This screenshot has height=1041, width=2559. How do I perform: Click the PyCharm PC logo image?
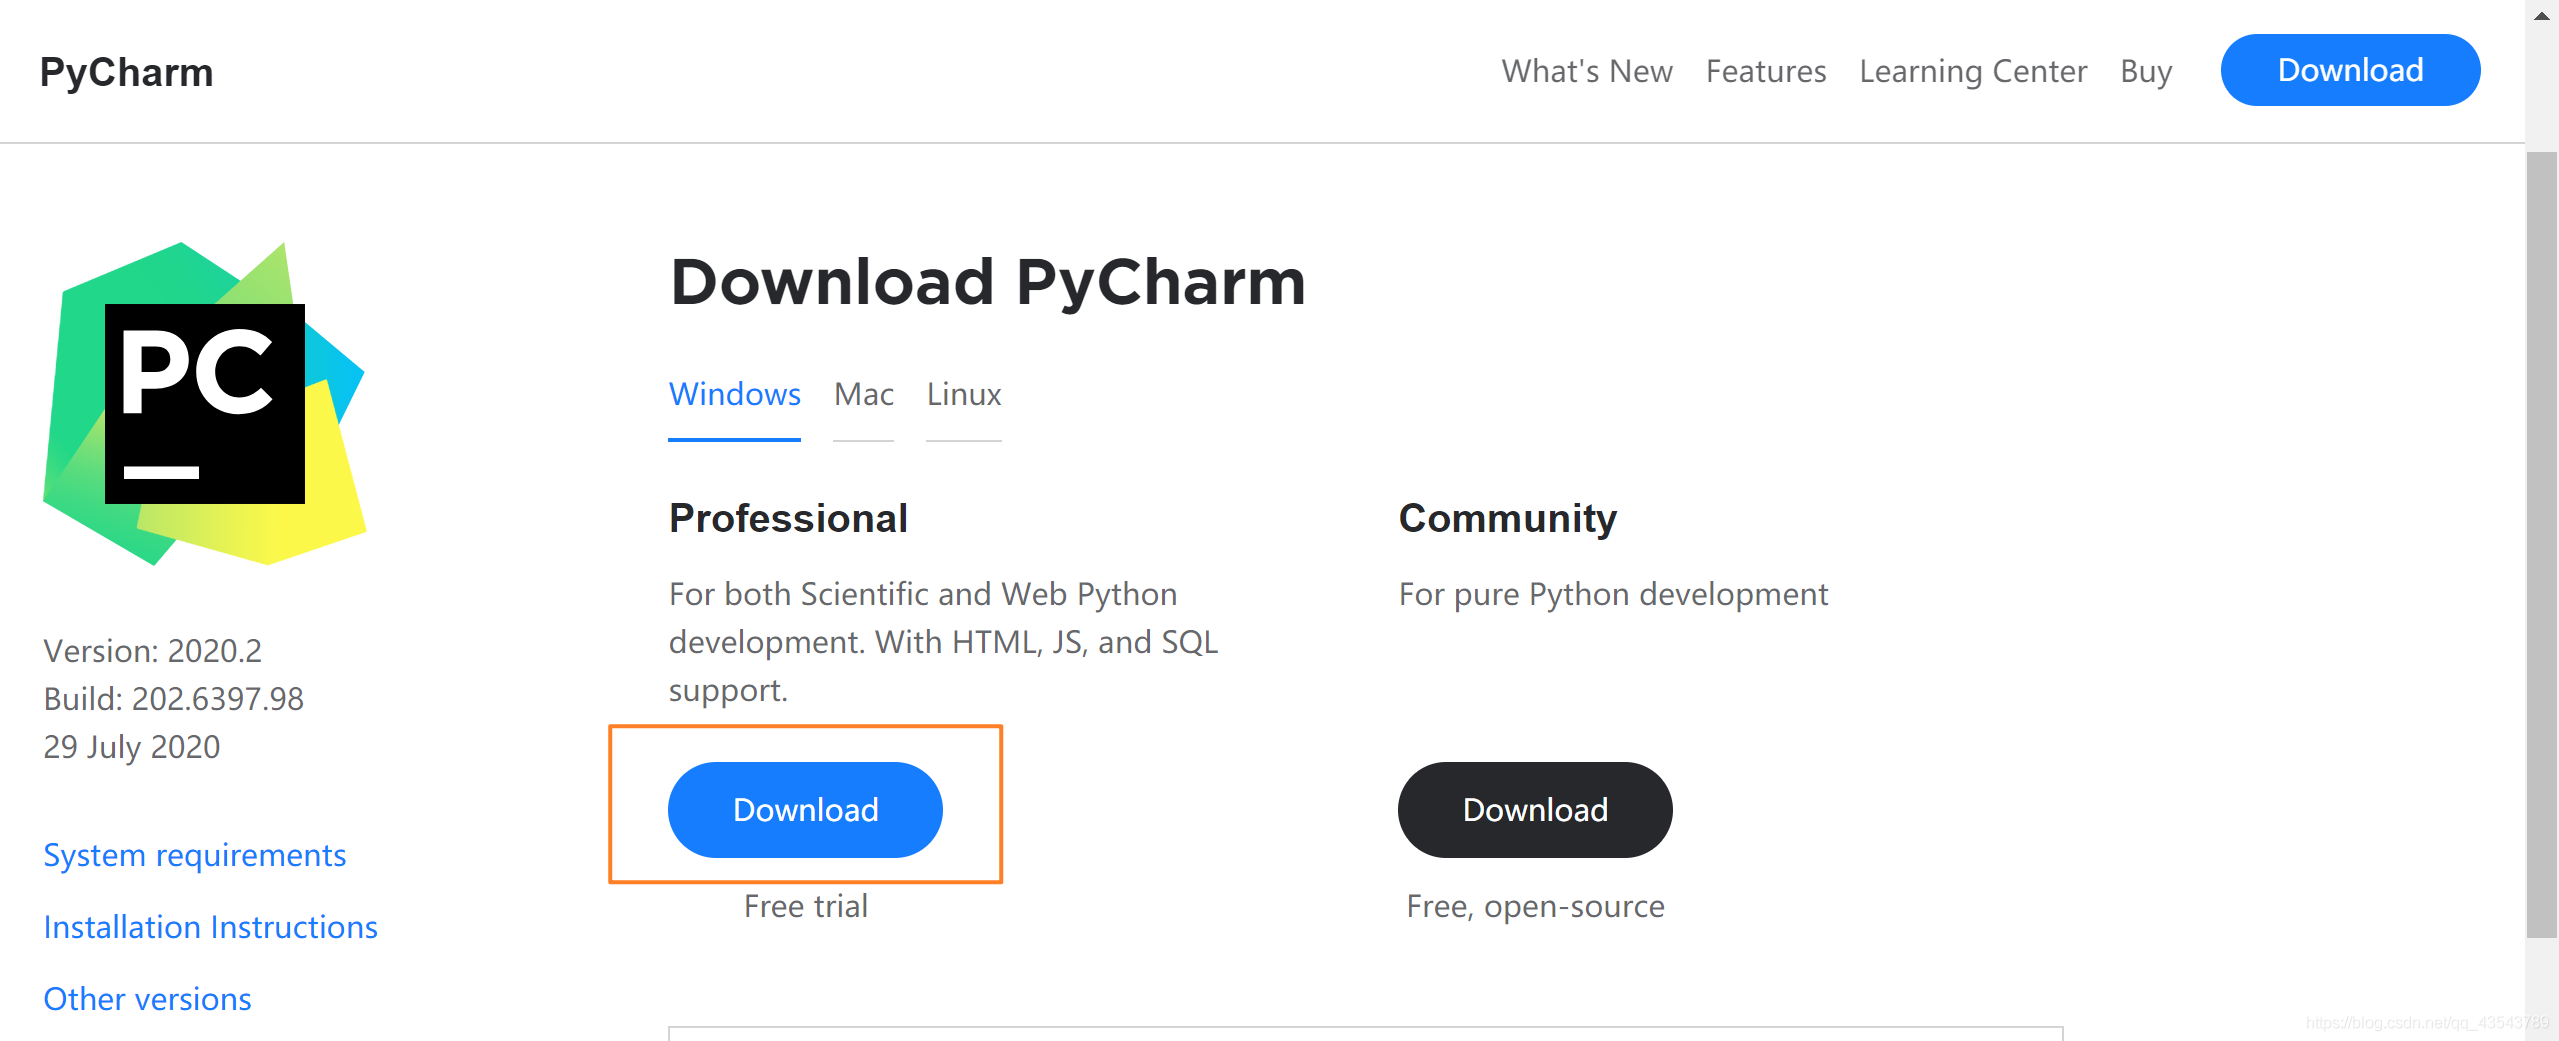pos(205,404)
